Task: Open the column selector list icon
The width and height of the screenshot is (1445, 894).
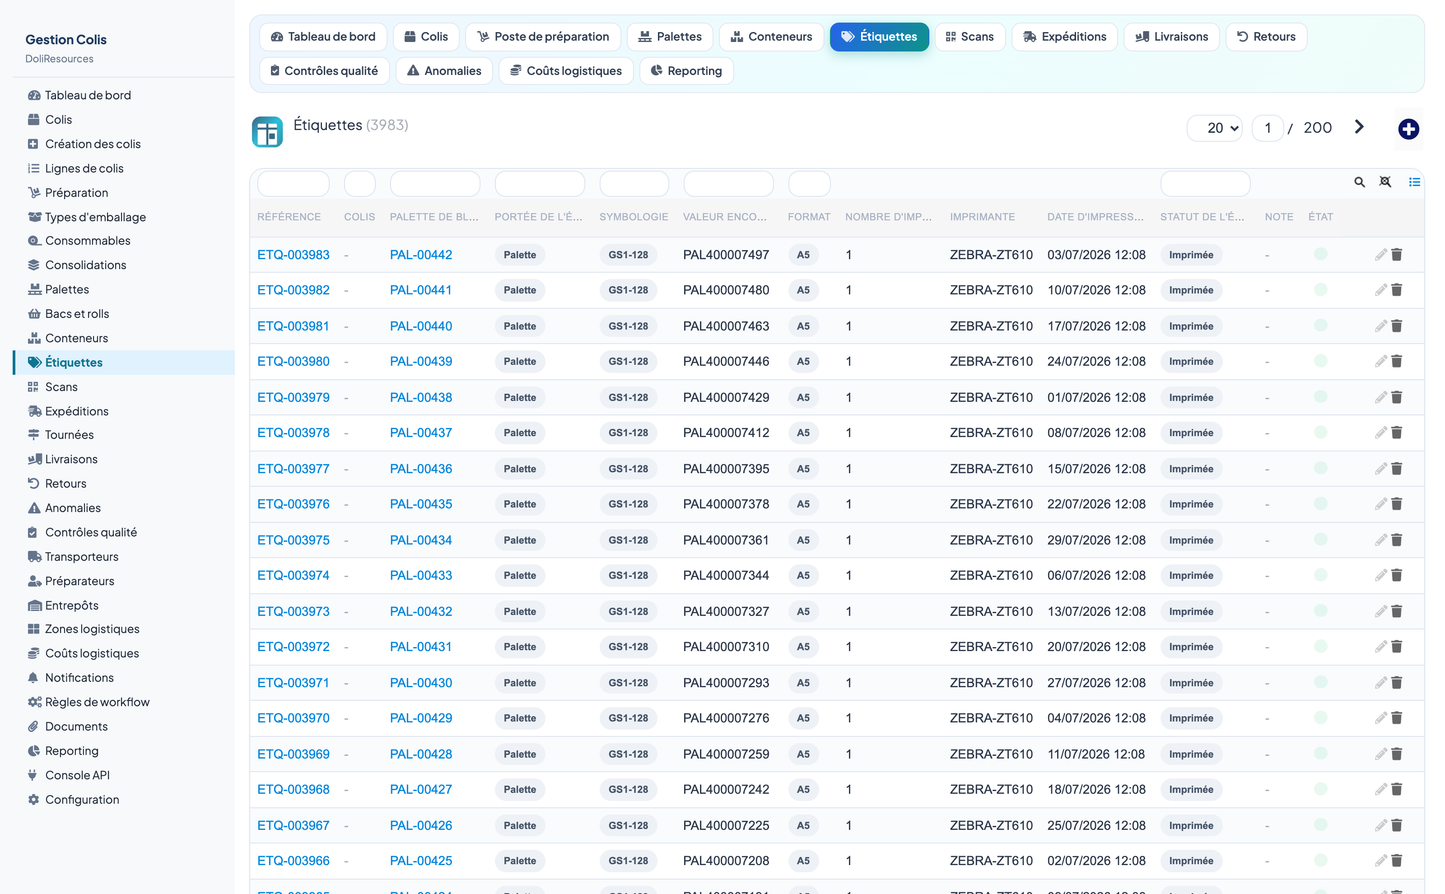Action: point(1414,182)
